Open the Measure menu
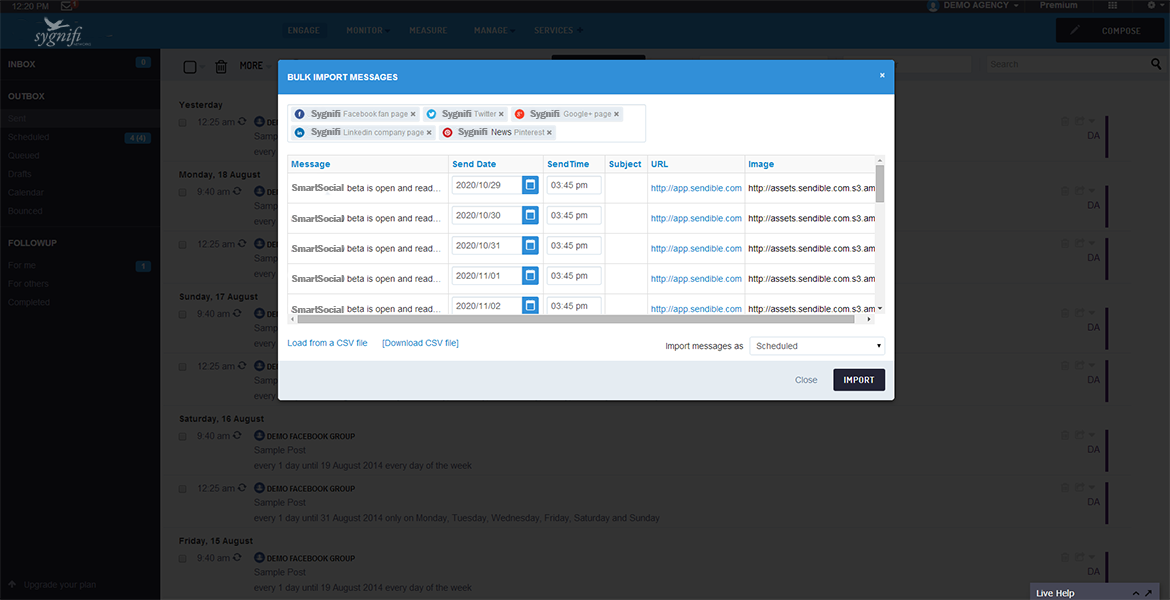 428,30
